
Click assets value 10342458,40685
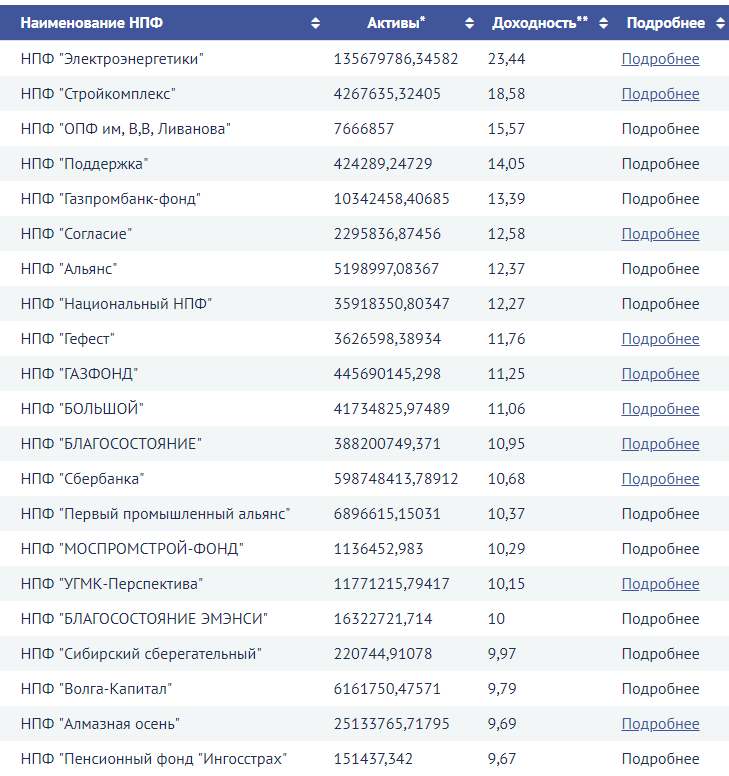coord(391,199)
